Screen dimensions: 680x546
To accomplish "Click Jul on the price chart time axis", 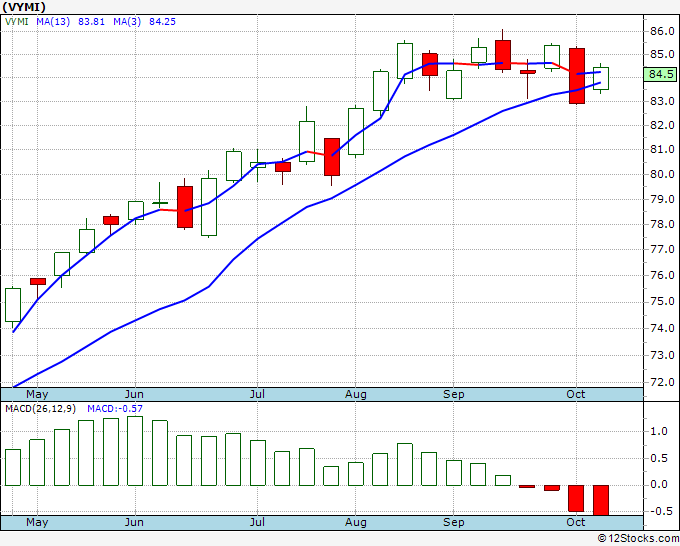I will 257,395.
